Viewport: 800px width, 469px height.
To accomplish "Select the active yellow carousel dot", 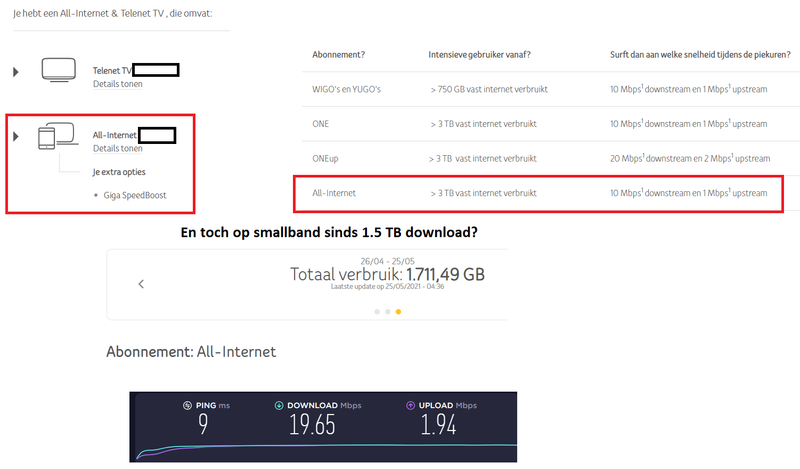I will [x=399, y=311].
